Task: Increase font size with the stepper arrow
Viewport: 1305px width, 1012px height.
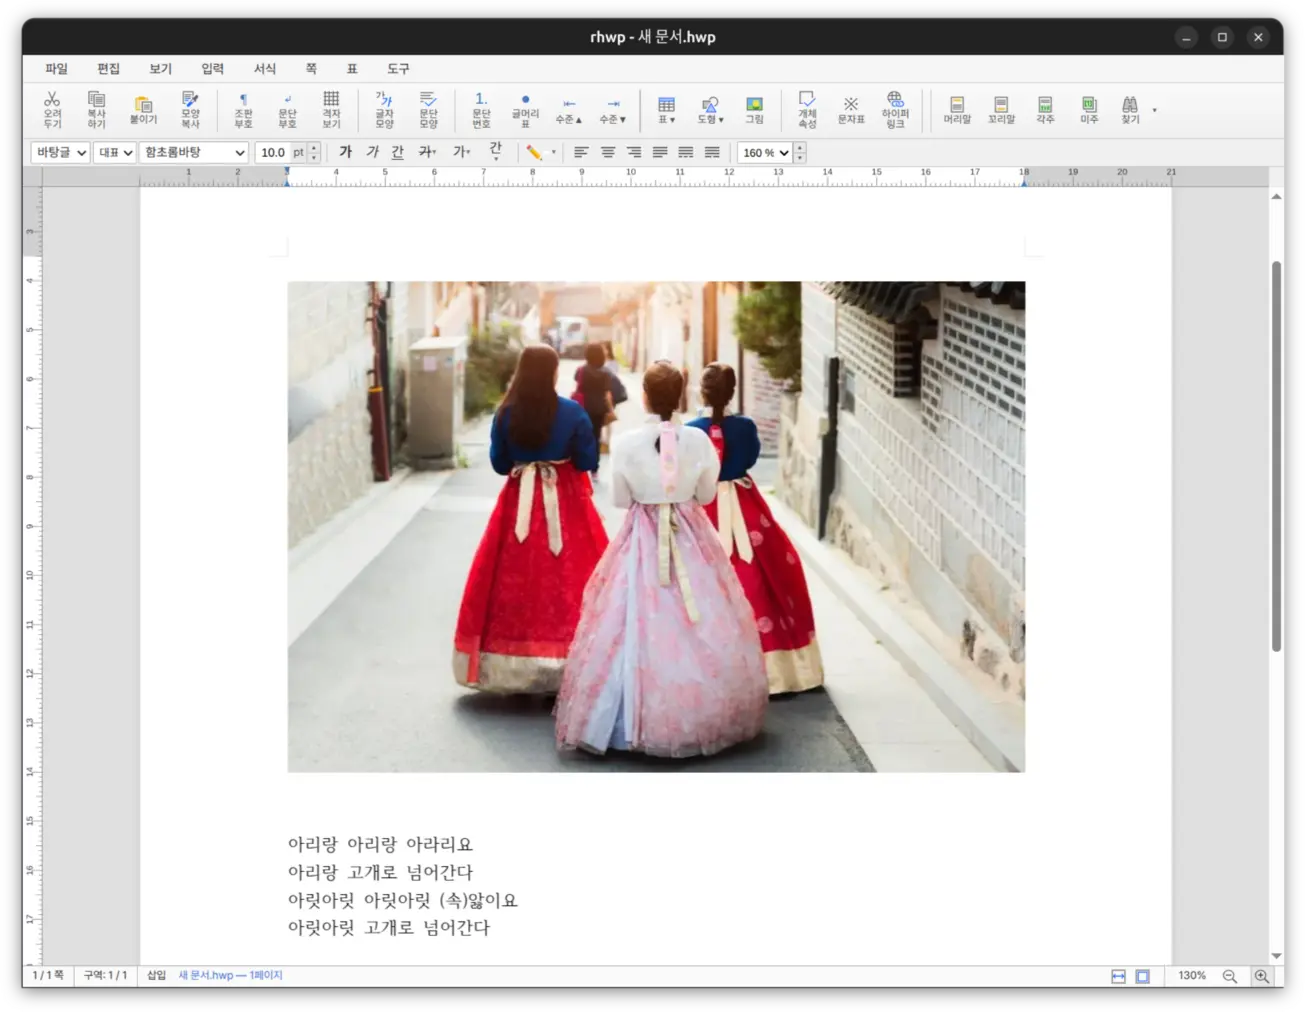Action: click(313, 147)
